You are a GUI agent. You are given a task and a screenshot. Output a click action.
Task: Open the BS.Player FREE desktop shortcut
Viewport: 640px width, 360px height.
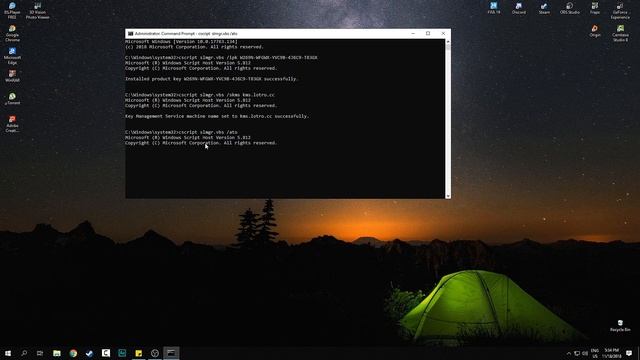point(12,10)
